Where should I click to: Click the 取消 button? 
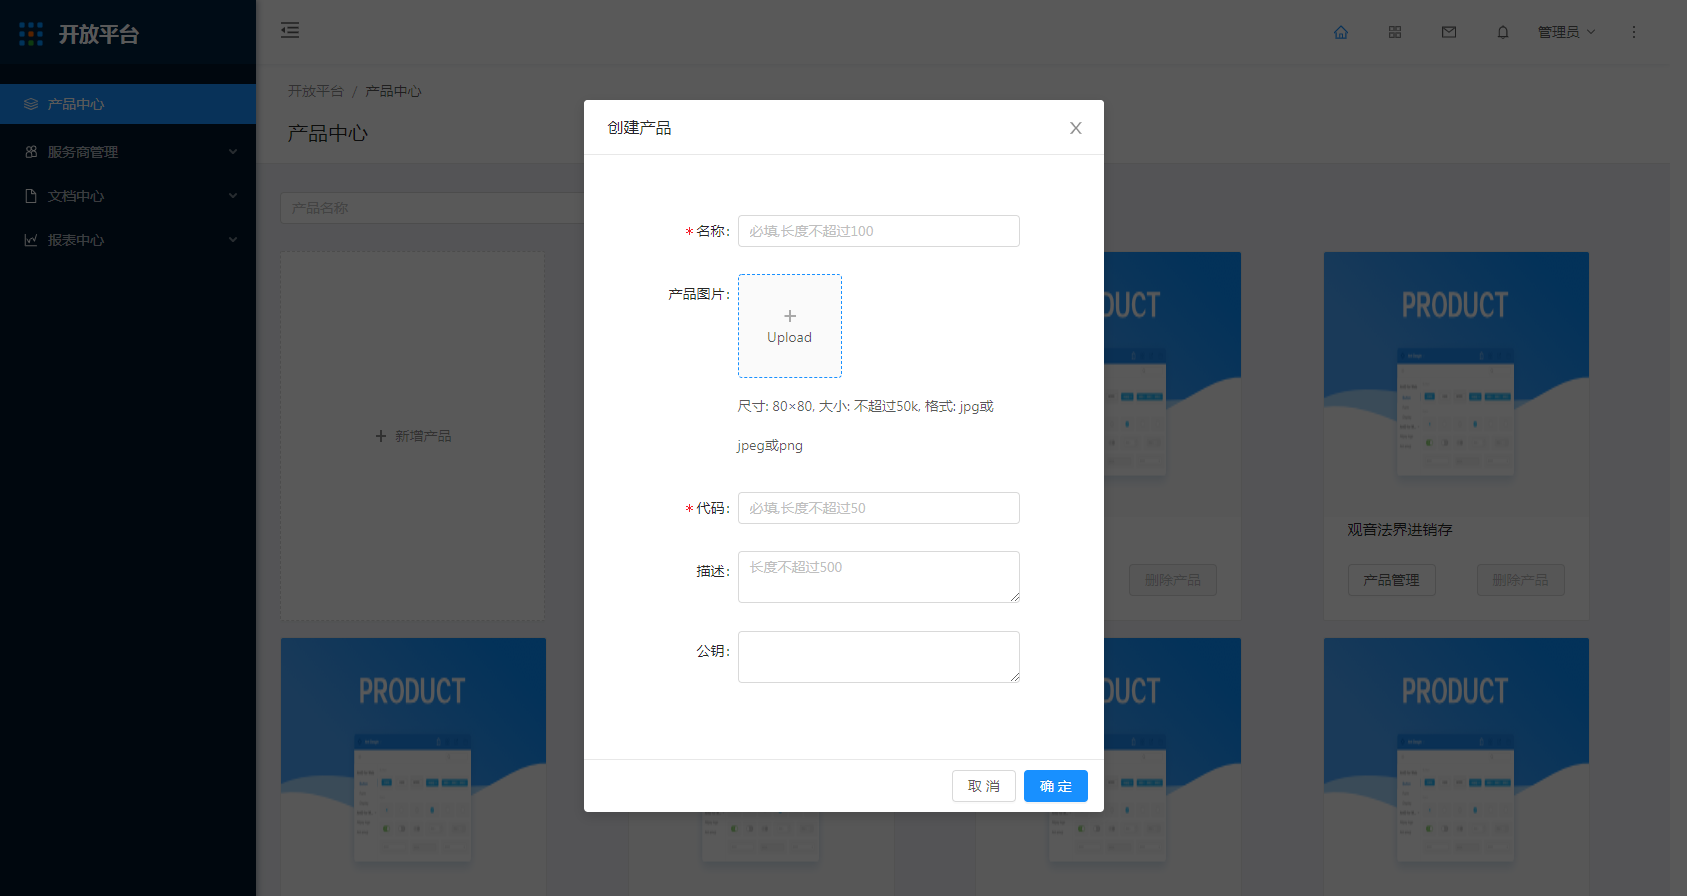984,786
